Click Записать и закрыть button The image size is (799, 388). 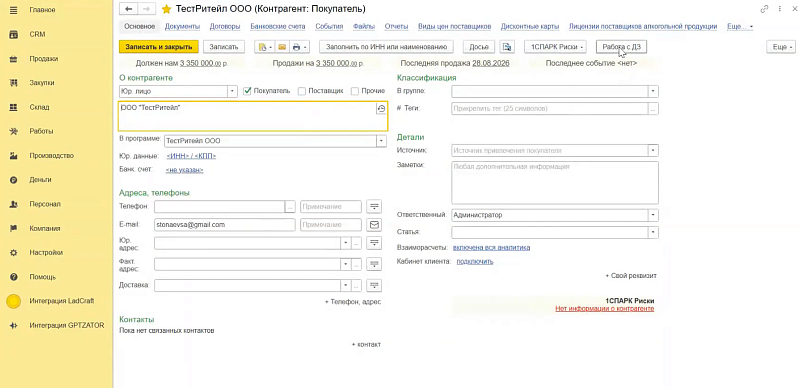click(x=158, y=47)
